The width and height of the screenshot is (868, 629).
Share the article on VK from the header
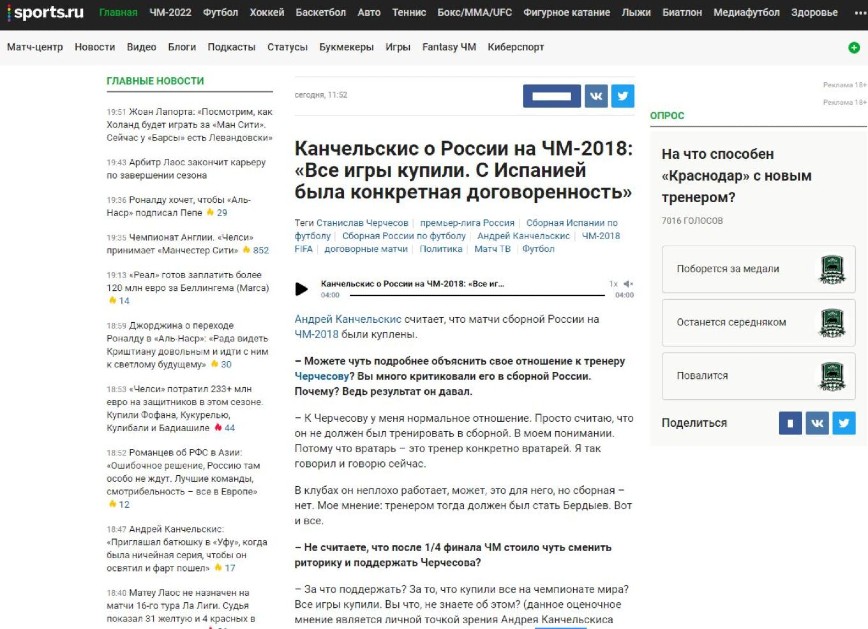[596, 96]
